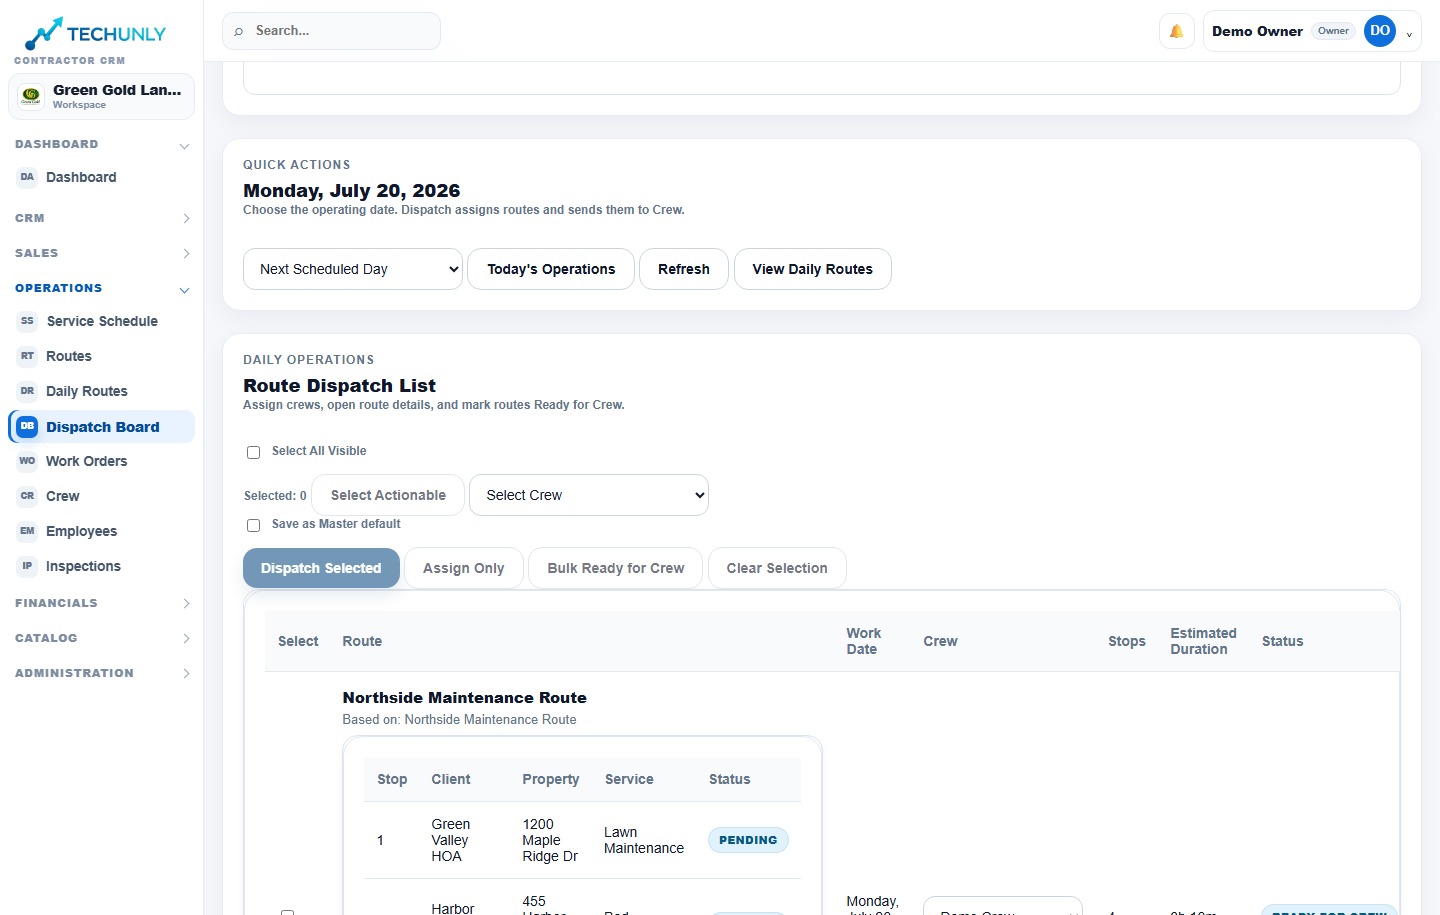Click the Crew column header
The height and width of the screenshot is (915, 1440).
[x=940, y=641]
